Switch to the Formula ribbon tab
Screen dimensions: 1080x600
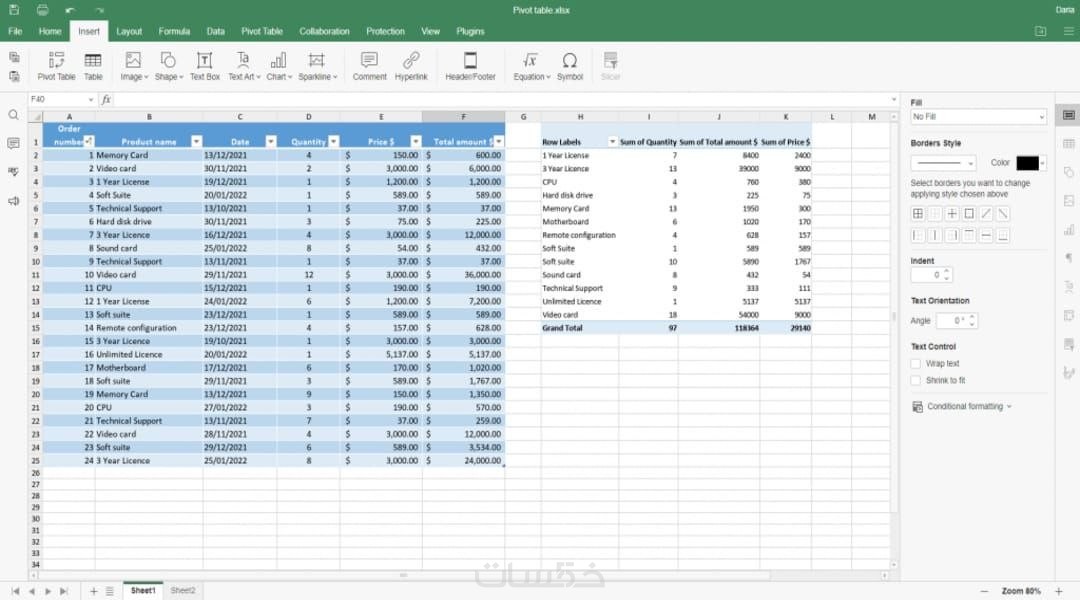point(174,31)
